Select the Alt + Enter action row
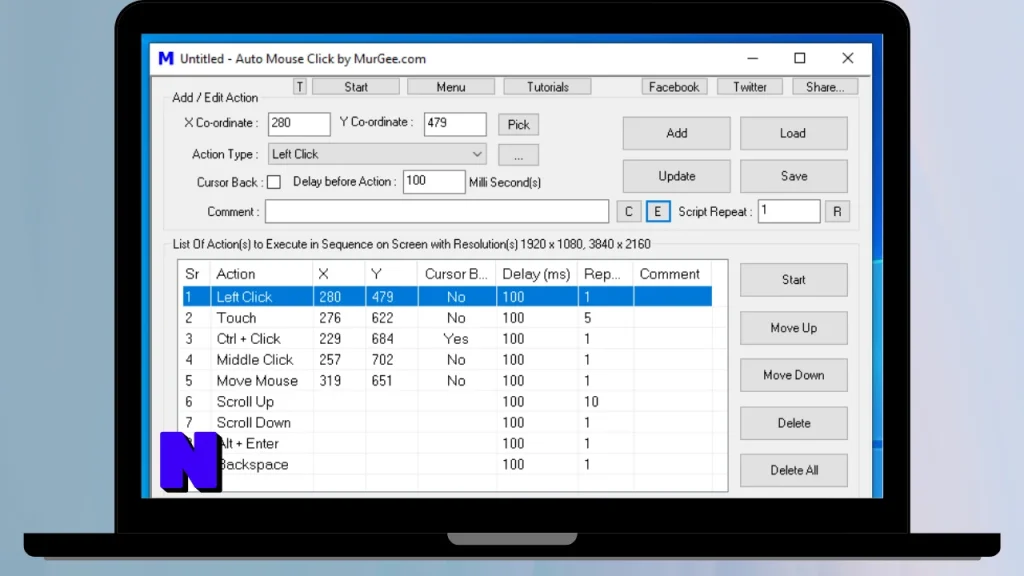This screenshot has height=576, width=1024. 447,443
